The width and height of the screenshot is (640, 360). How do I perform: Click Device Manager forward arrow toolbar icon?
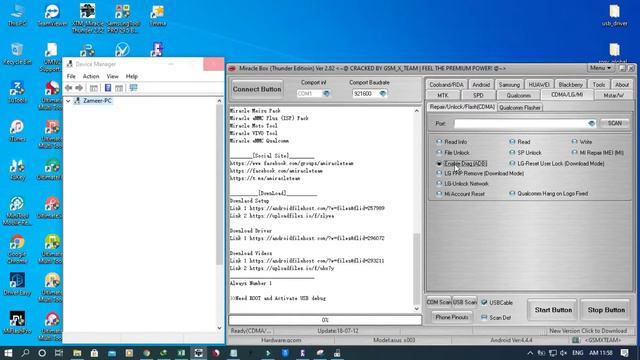79,88
